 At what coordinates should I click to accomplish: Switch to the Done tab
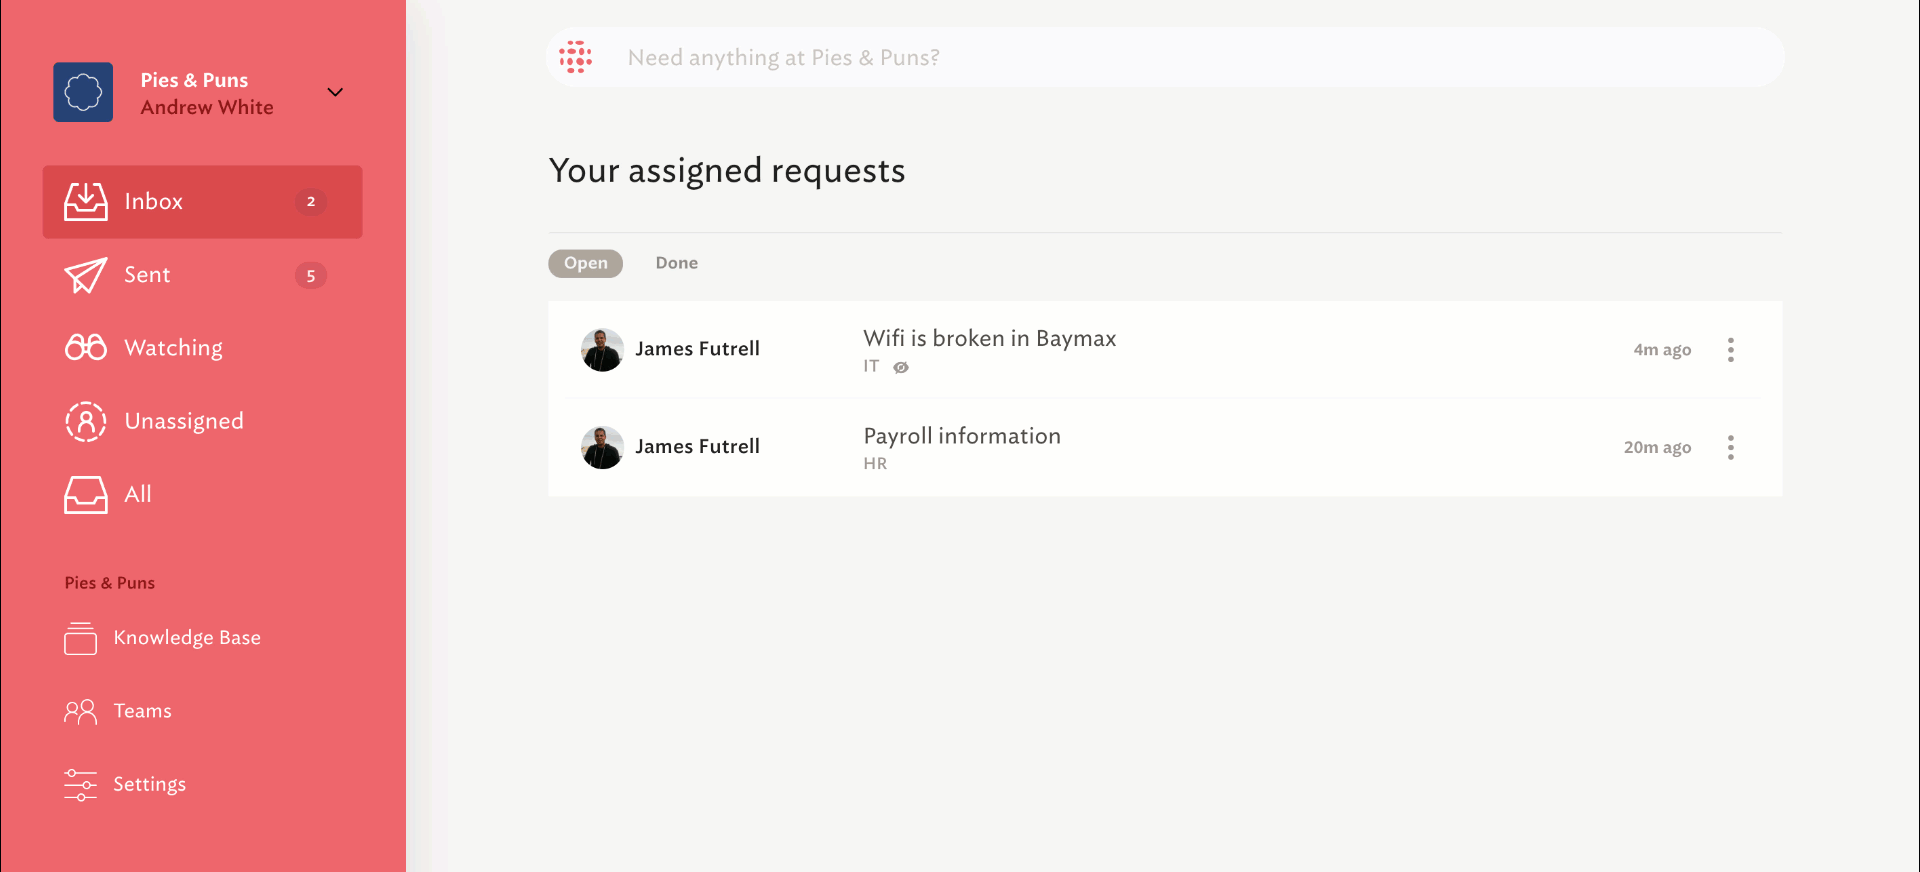pyautogui.click(x=677, y=263)
